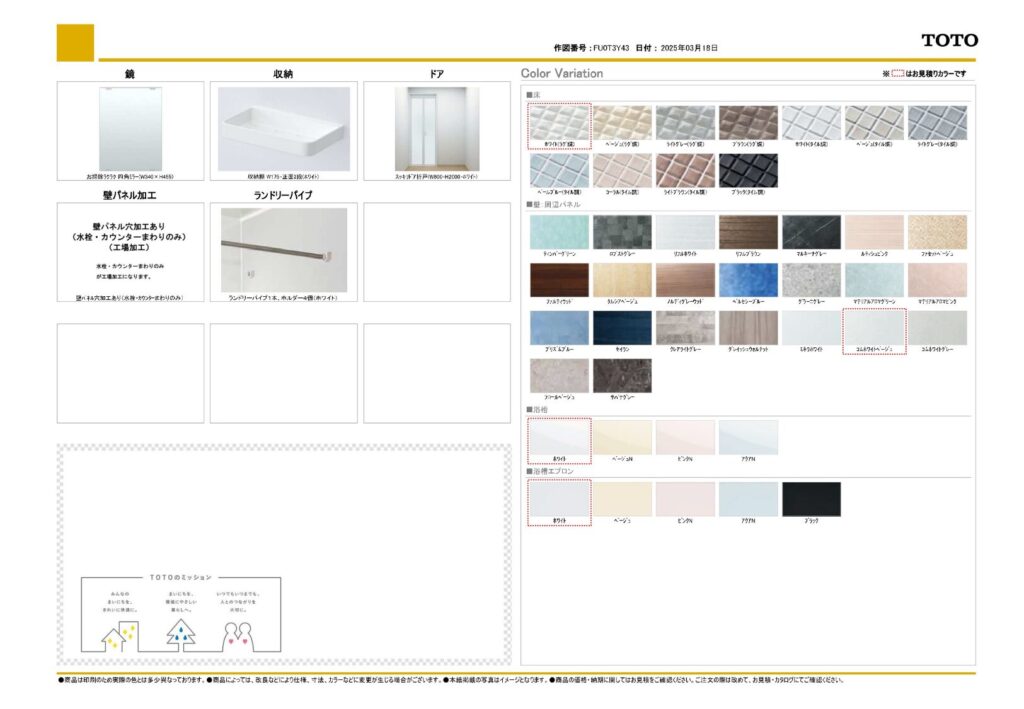Image resolution: width=1024 pixels, height=709 pixels.
Task: Click the TOTO logo in the header
Action: coord(949,40)
